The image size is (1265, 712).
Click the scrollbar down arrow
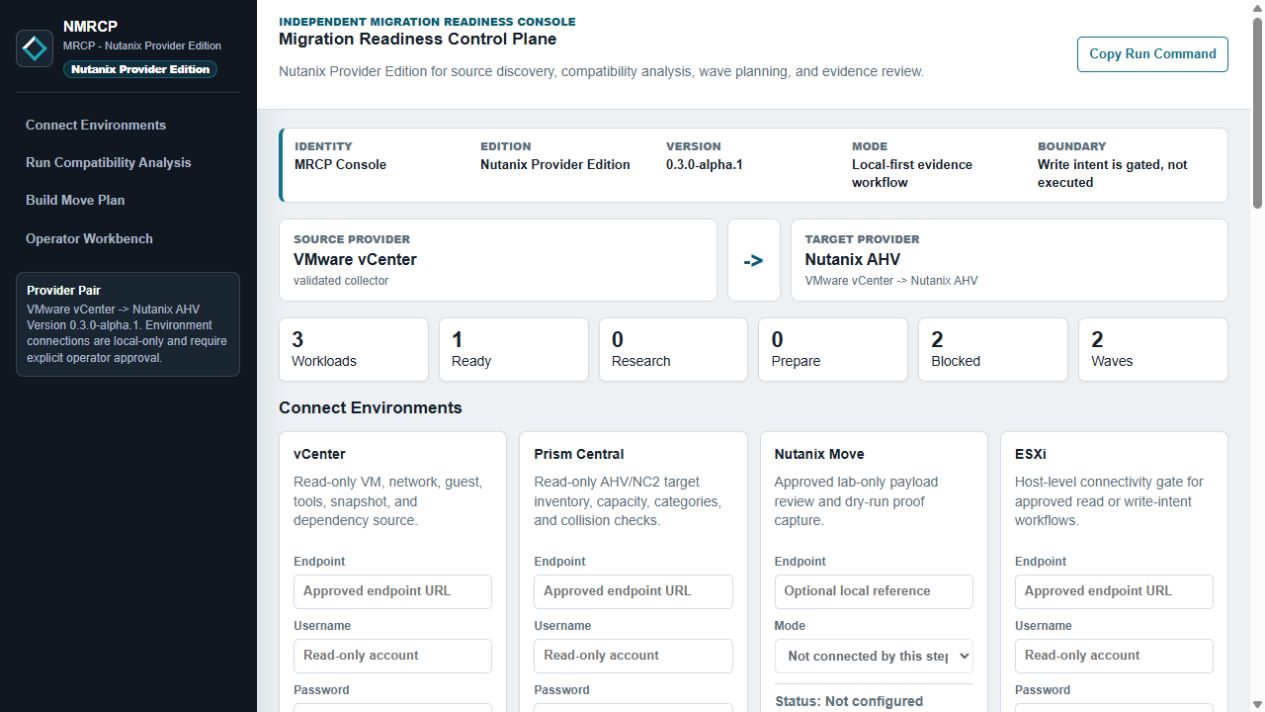pyautogui.click(x=1257, y=704)
